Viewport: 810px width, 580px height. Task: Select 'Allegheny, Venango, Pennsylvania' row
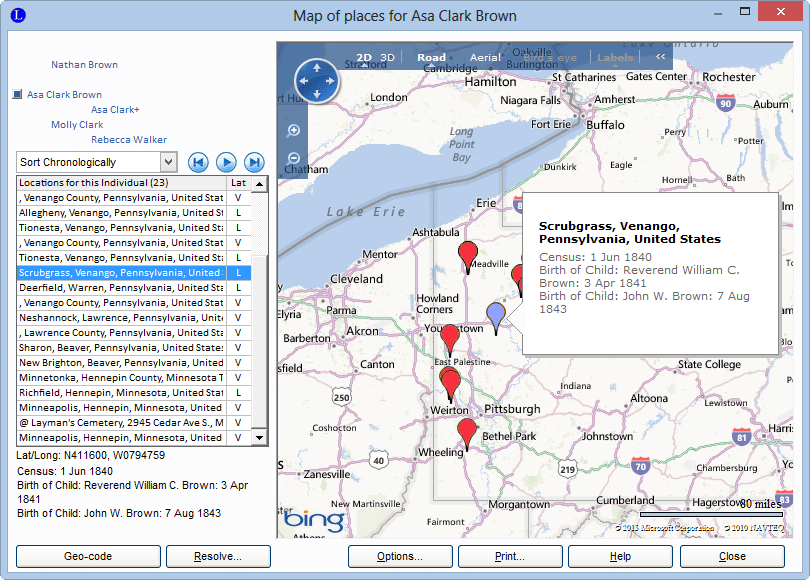click(x=134, y=213)
